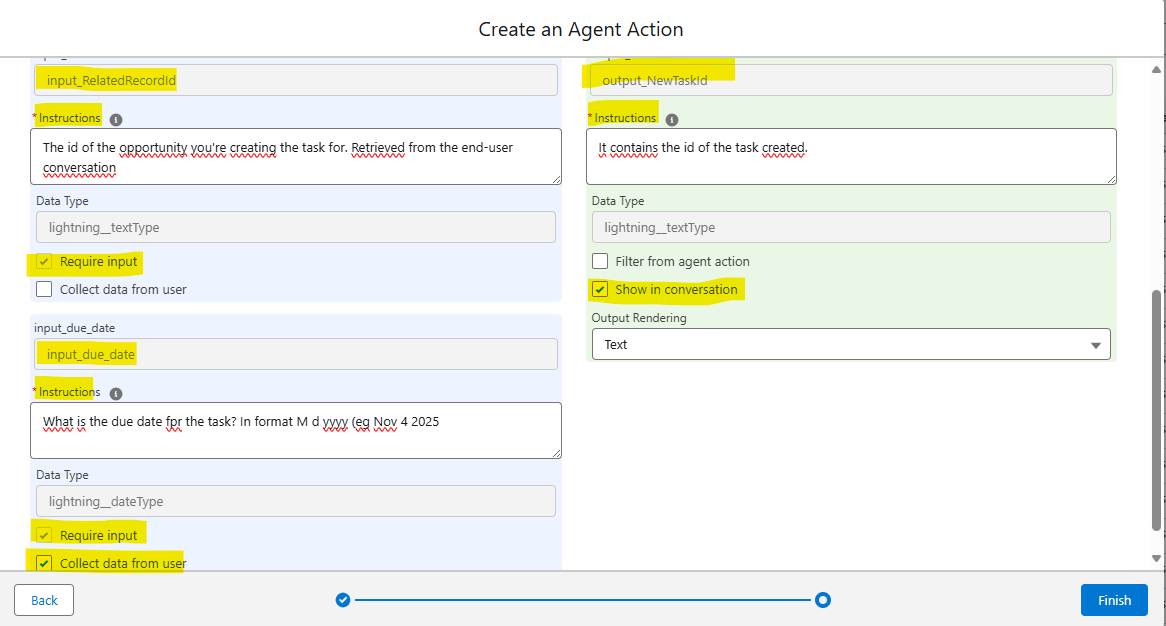Click the Finish button

coord(1114,600)
